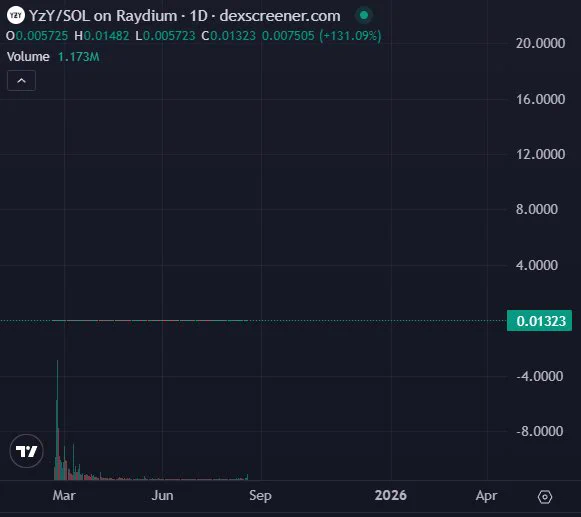This screenshot has height=517, width=581.
Task: Click the 12.0000 price axis label
Action: click(x=541, y=154)
